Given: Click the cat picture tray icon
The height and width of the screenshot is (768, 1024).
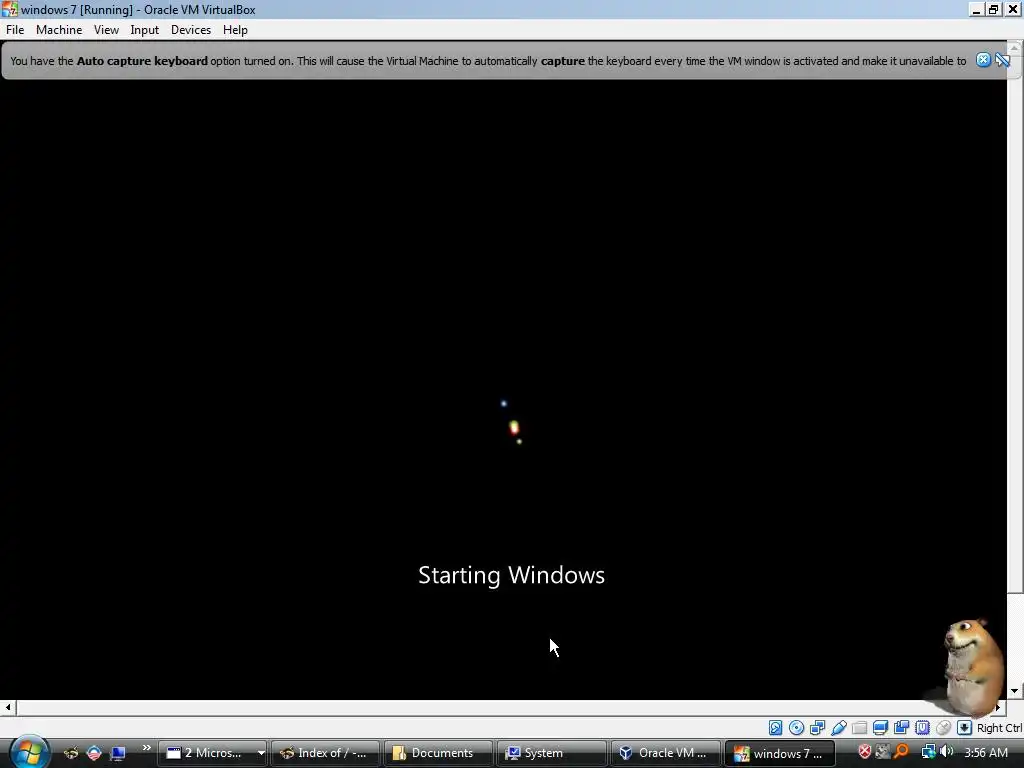Looking at the screenshot, I should [x=883, y=752].
